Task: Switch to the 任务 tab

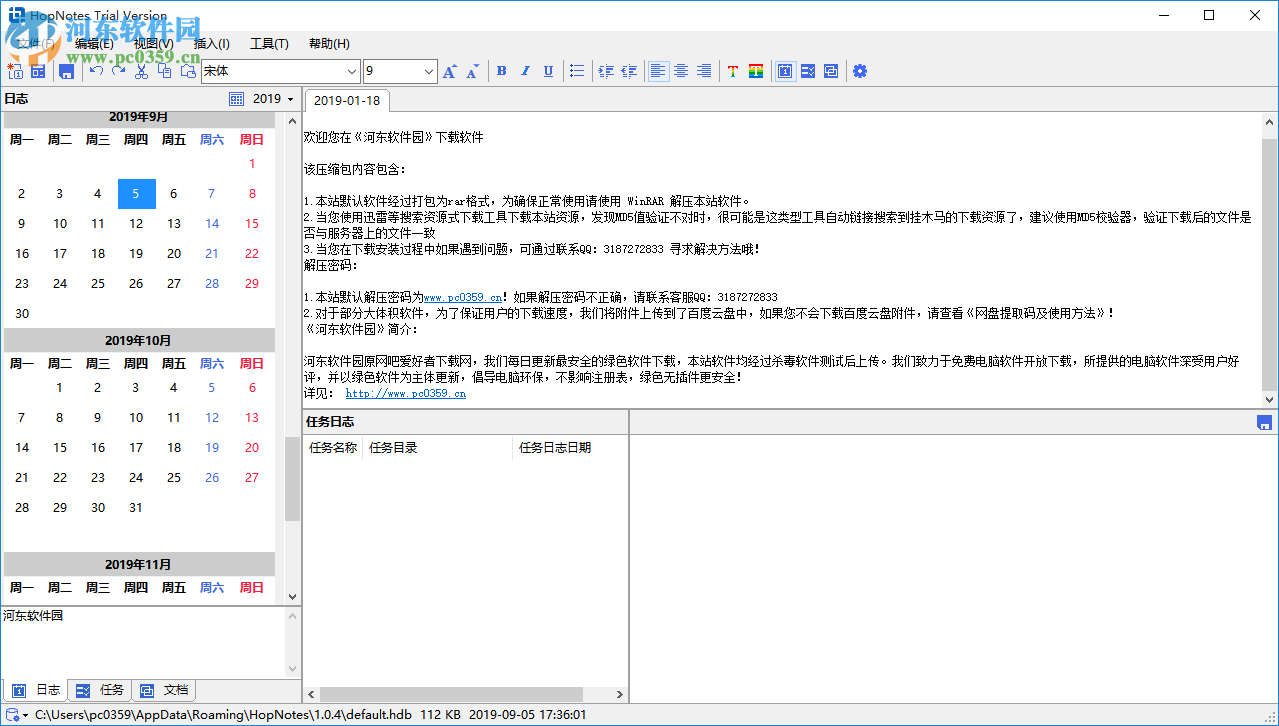Action: point(107,690)
